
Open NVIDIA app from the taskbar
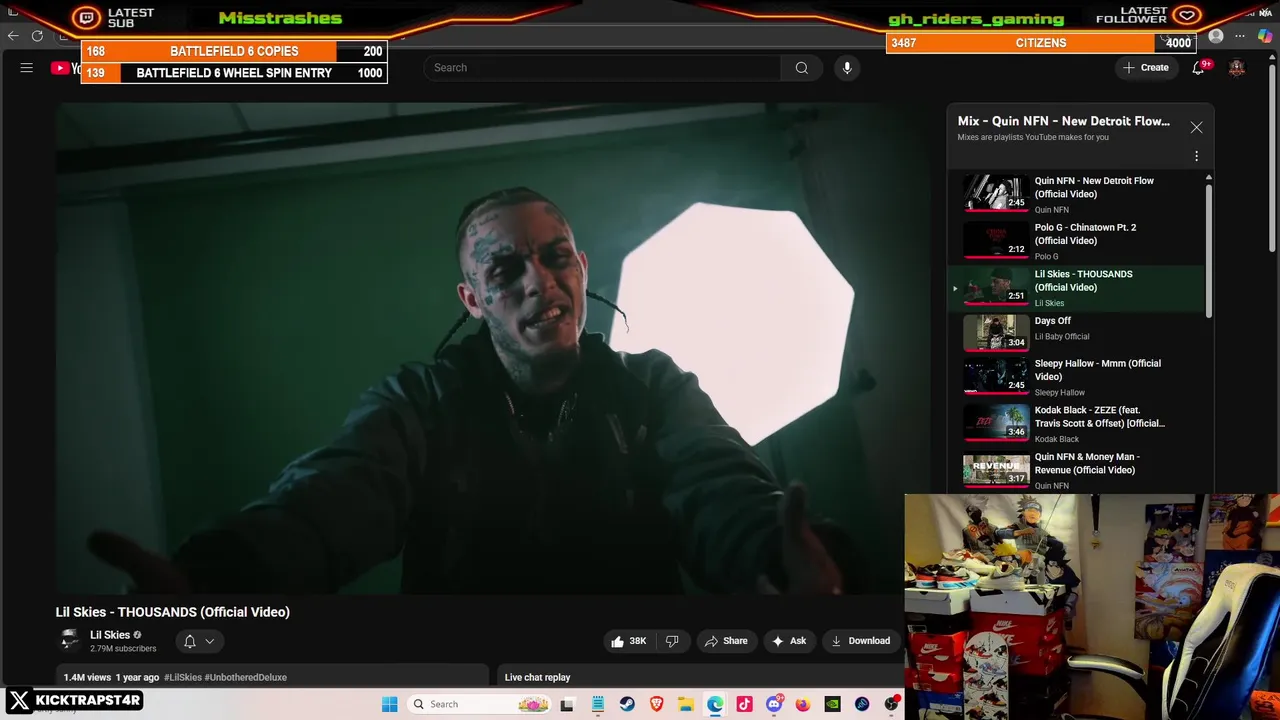(832, 704)
